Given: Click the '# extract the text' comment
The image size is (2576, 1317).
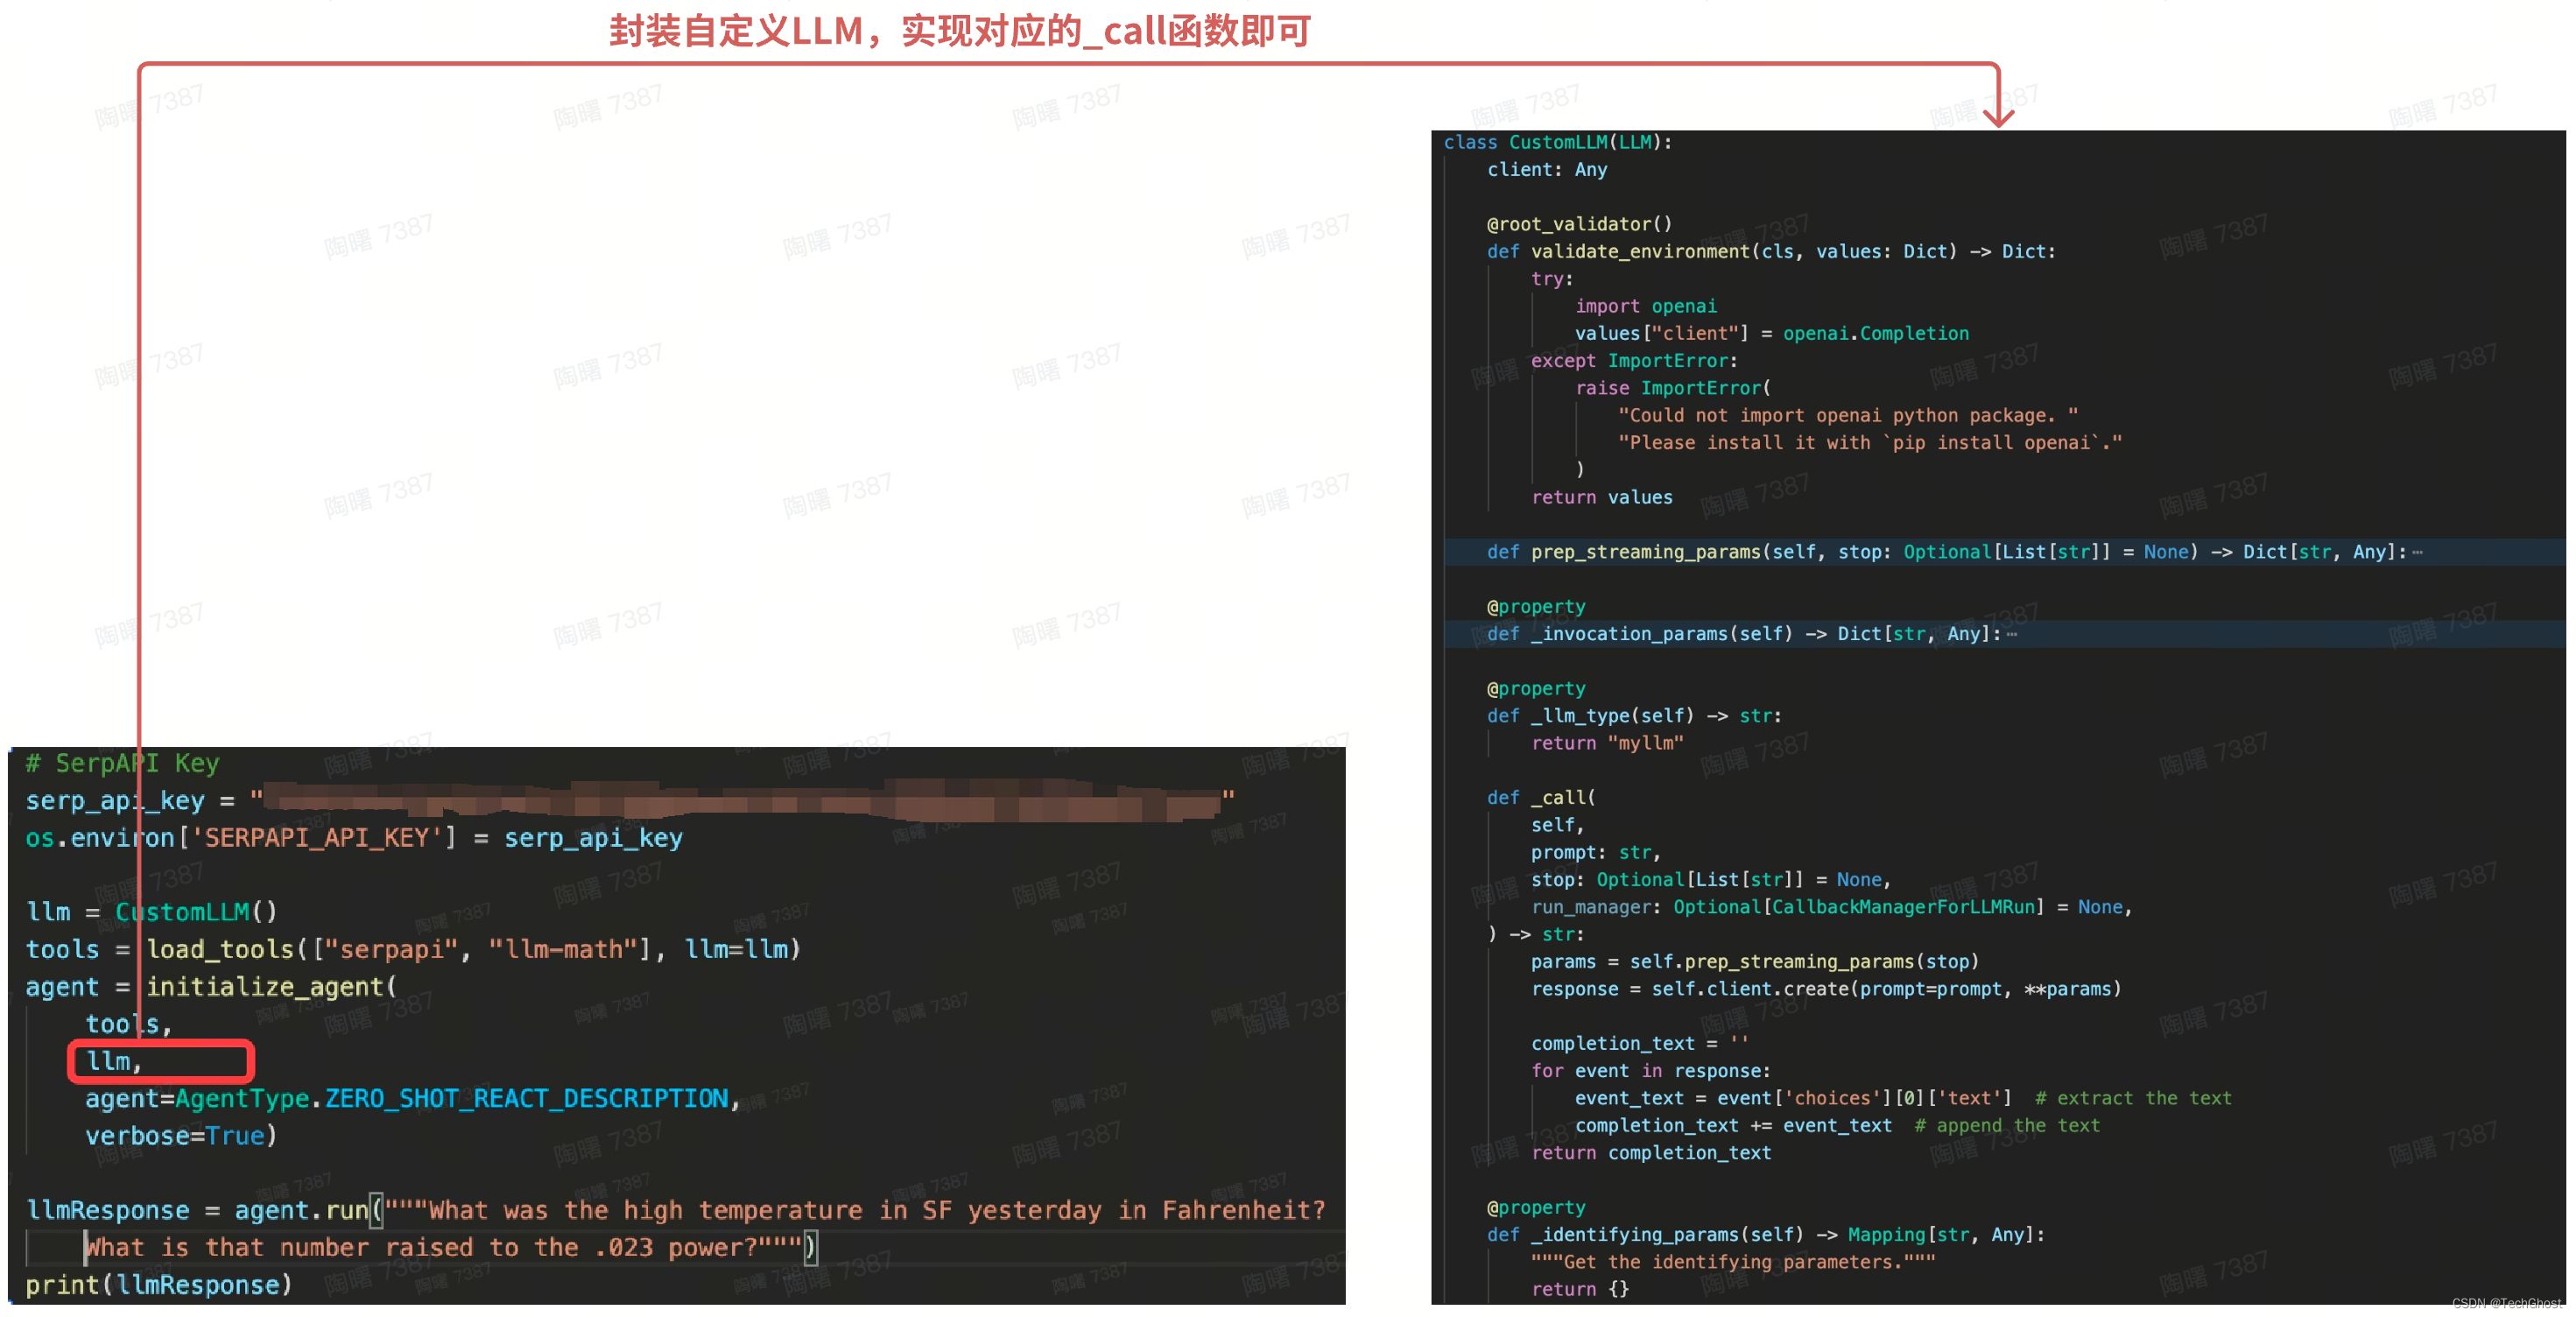Looking at the screenshot, I should [x=2132, y=1098].
